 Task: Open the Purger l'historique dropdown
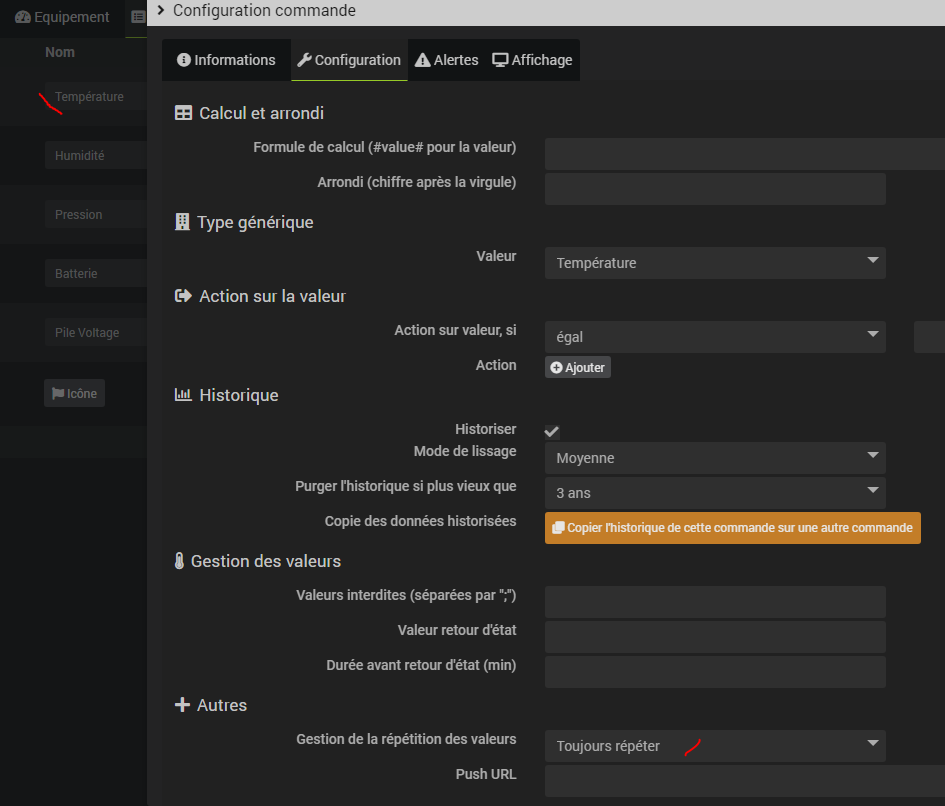(x=715, y=492)
